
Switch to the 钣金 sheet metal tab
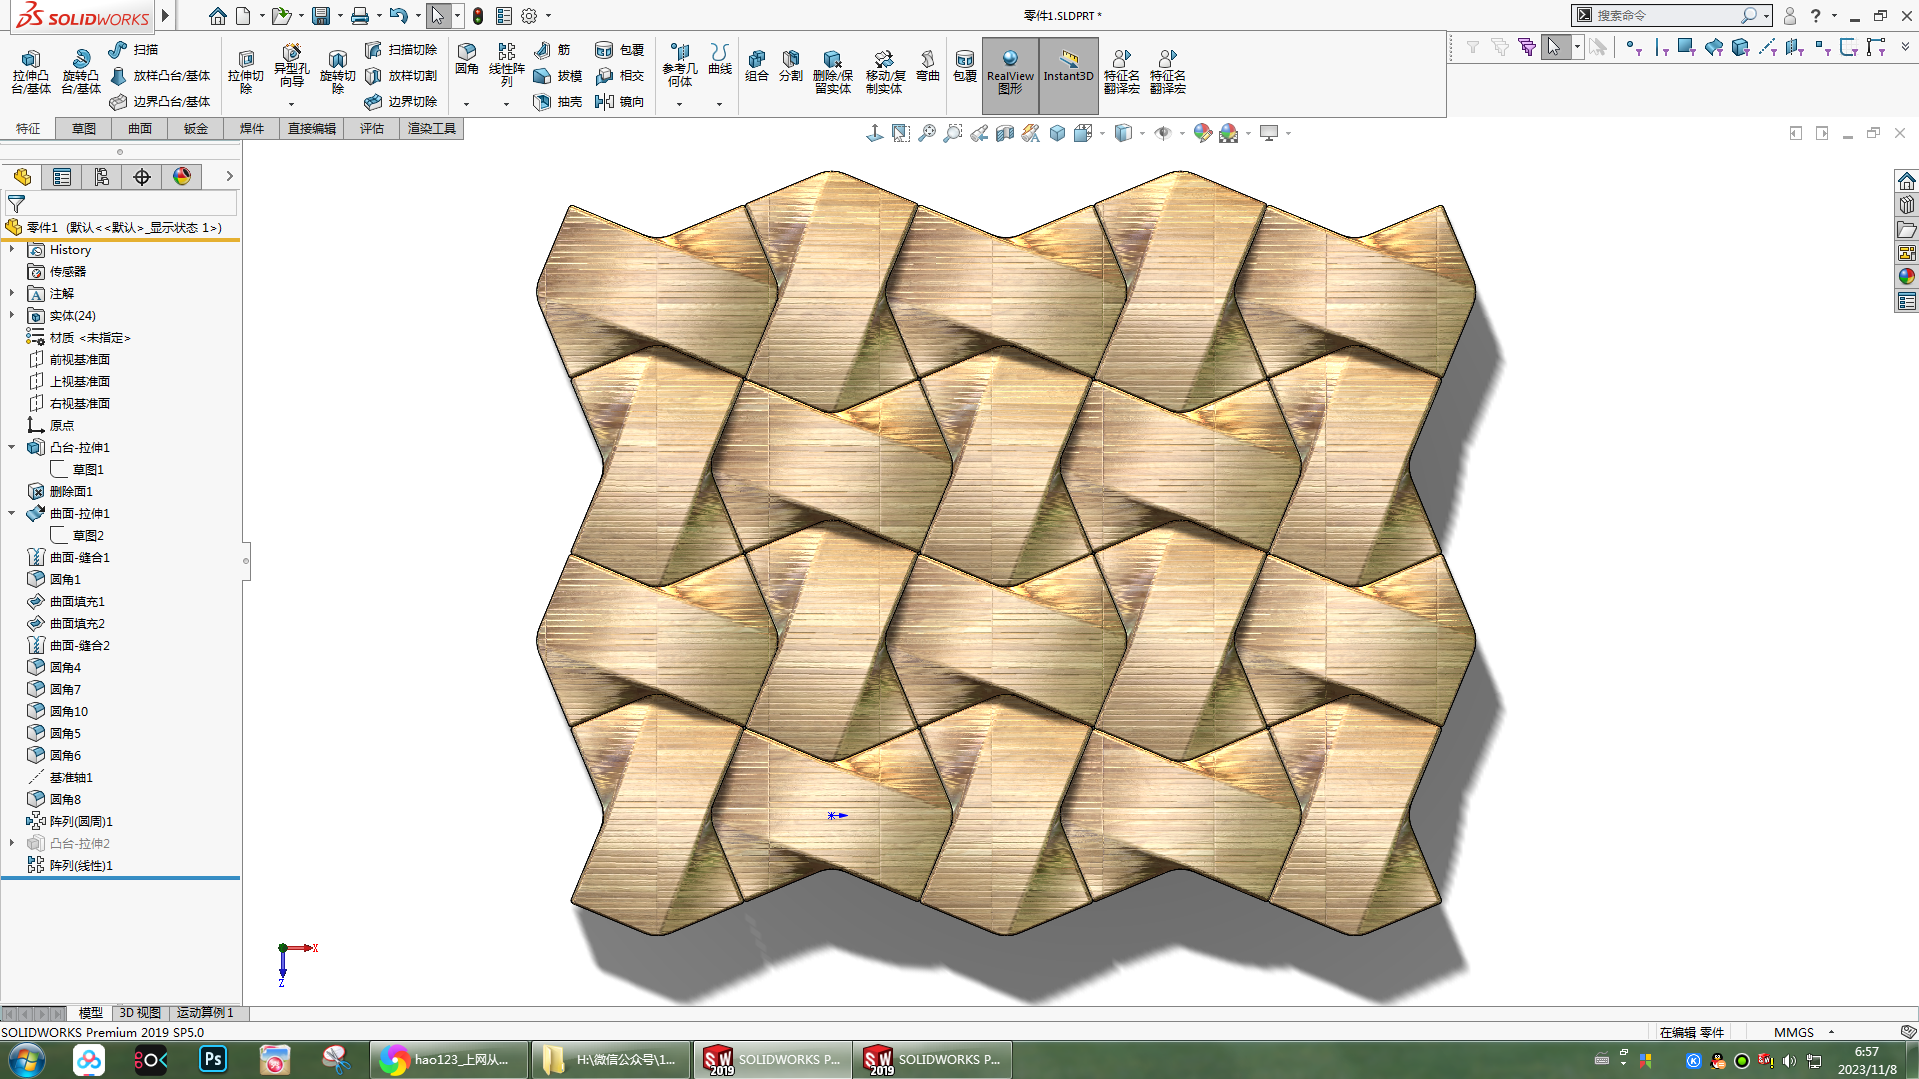click(196, 129)
